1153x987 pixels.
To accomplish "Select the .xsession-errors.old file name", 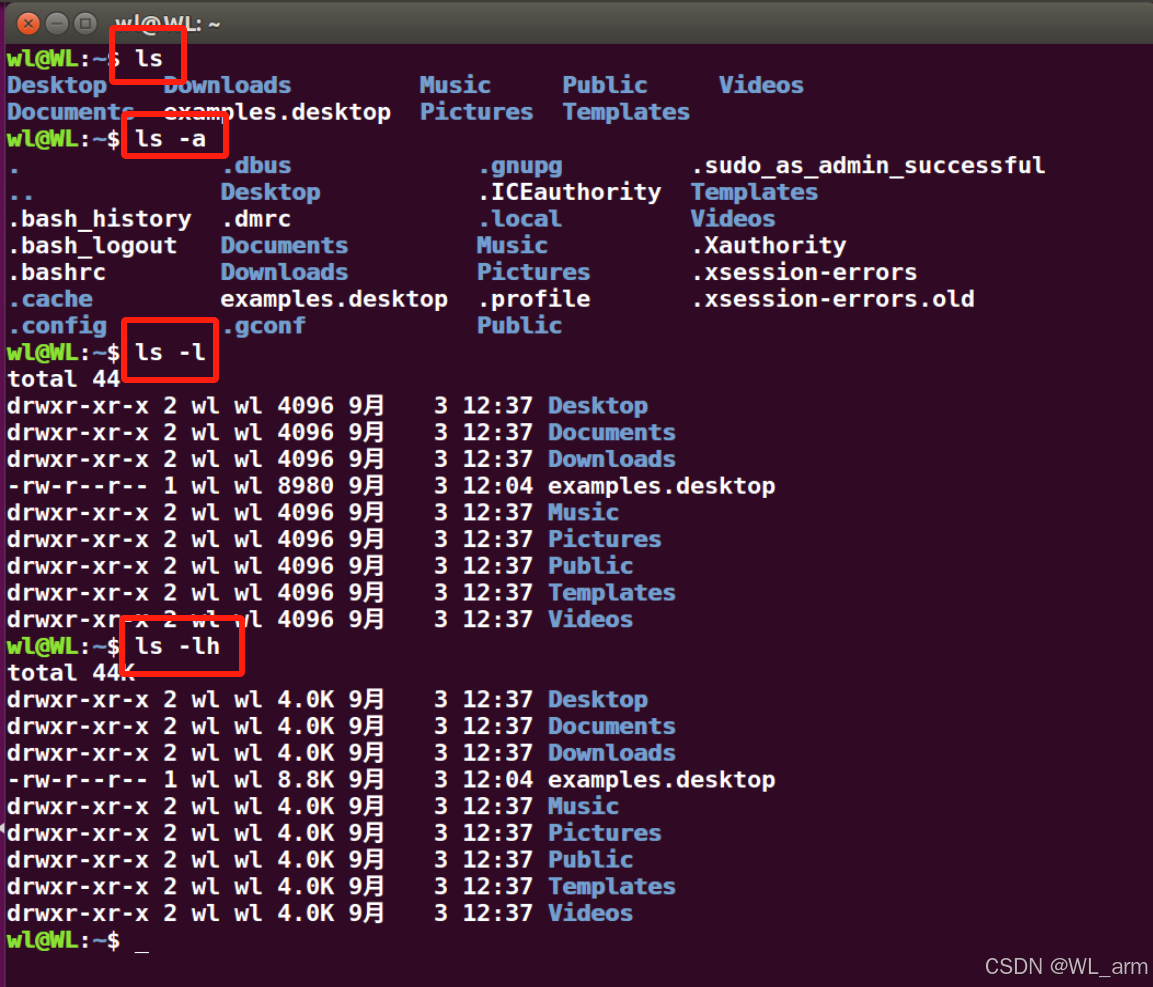I will [832, 299].
